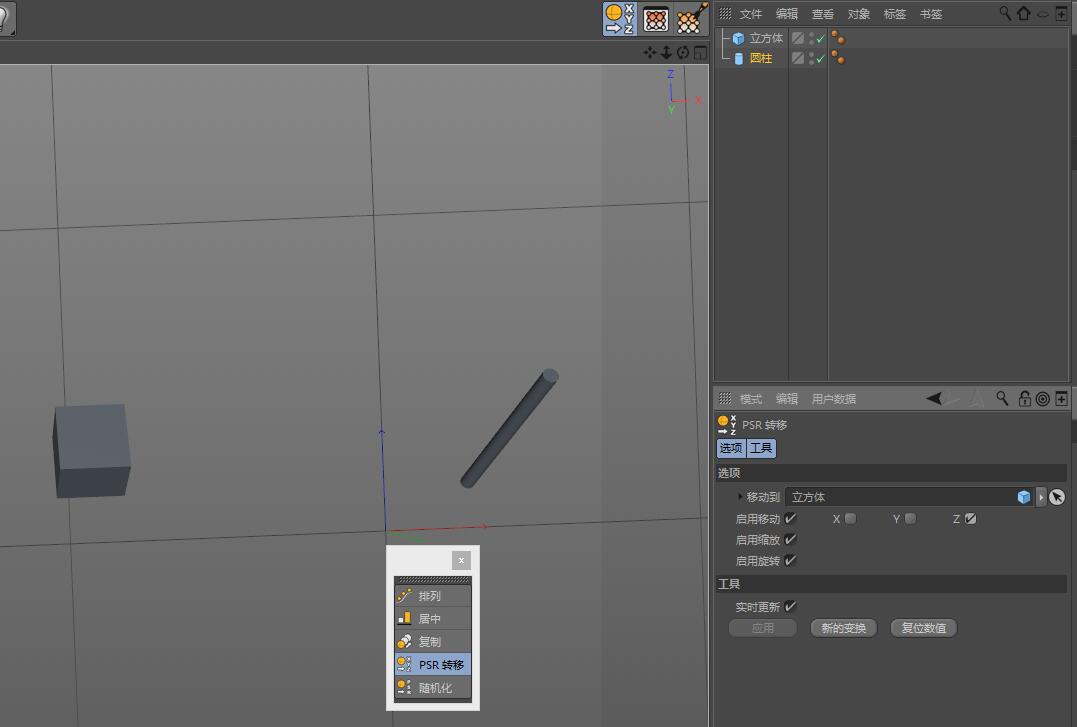Toggle 启用旋转 checkbox

[x=790, y=560]
